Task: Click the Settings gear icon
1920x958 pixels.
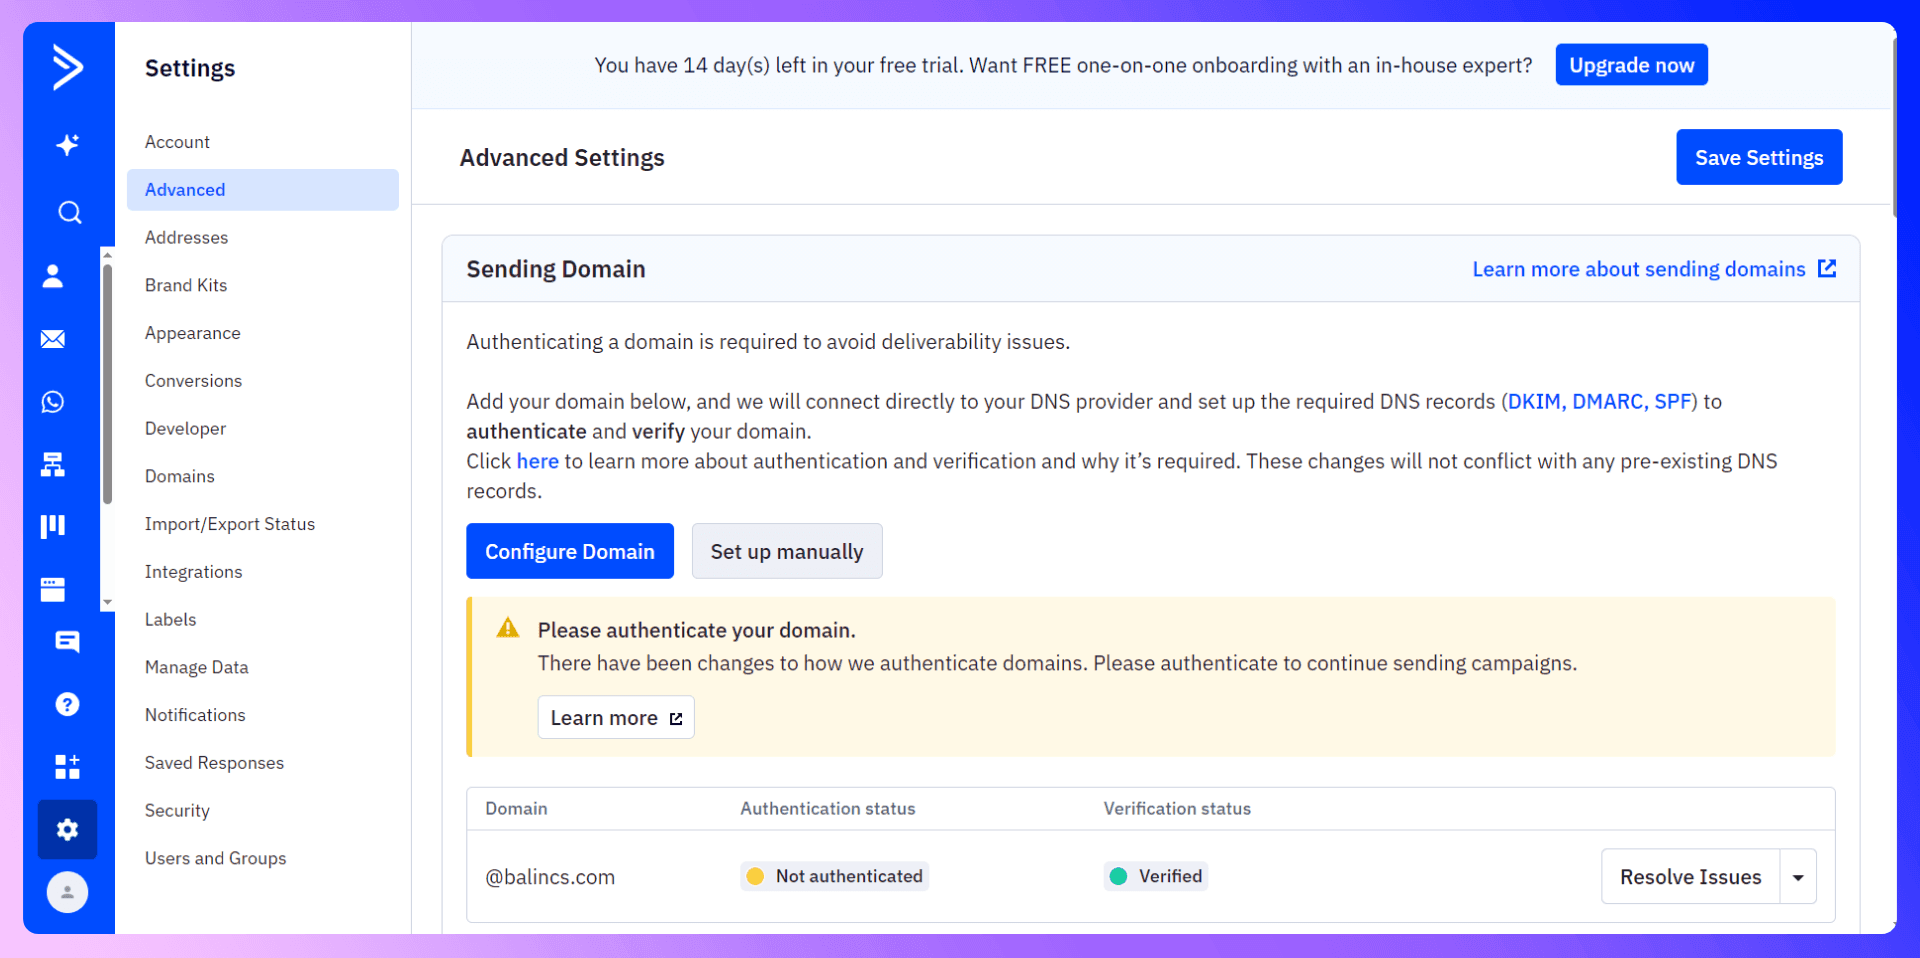Action: point(67,829)
